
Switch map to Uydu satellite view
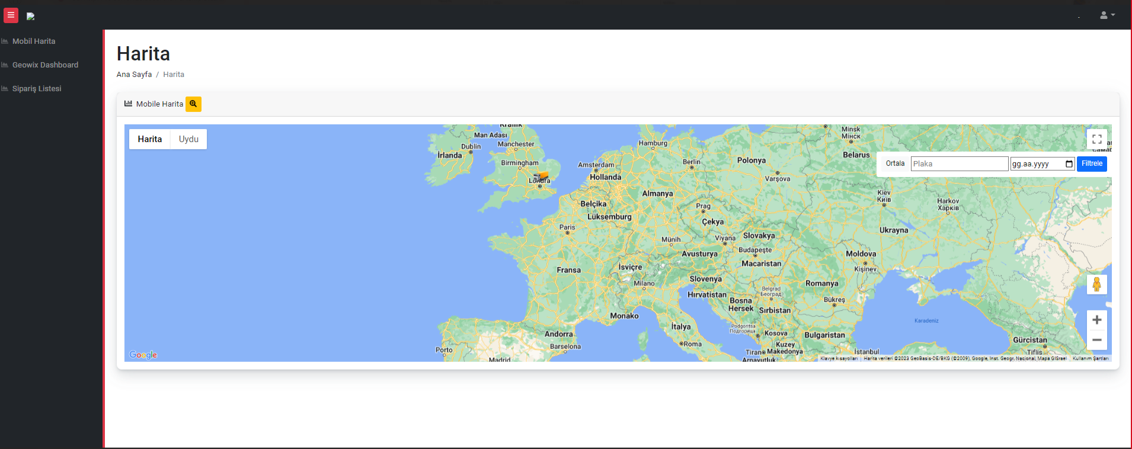coord(188,139)
